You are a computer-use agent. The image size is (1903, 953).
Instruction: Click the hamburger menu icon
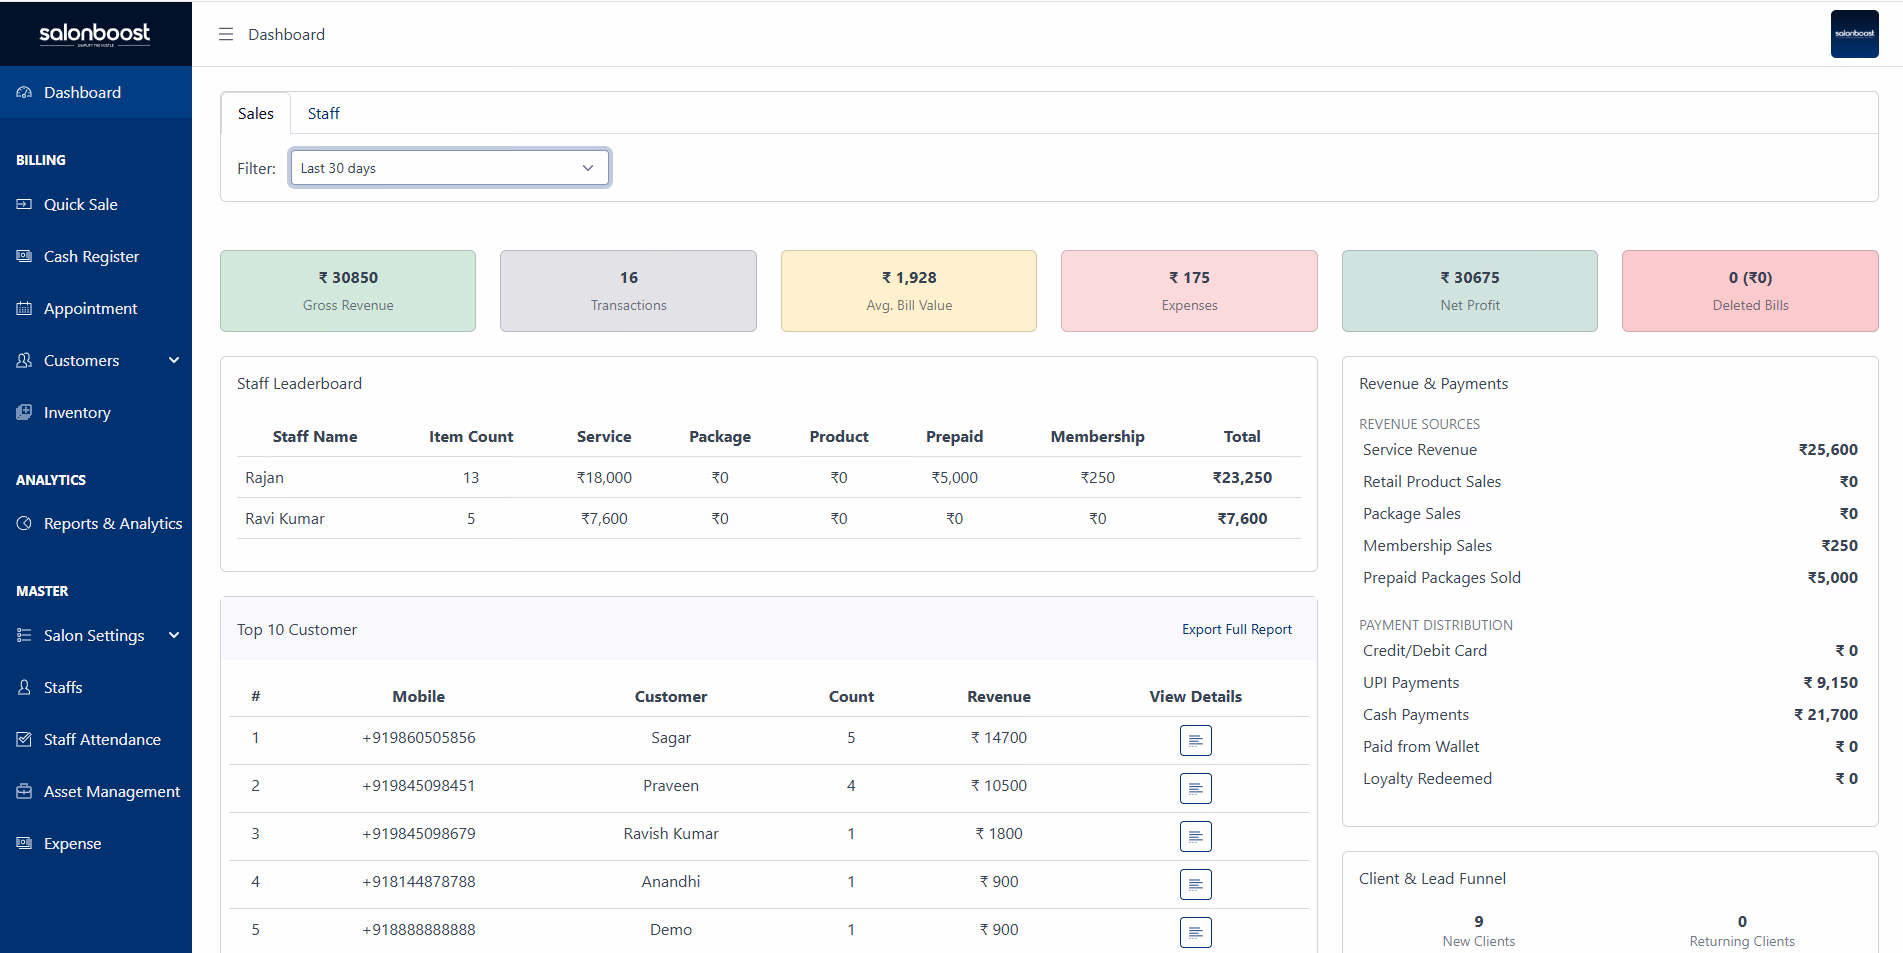[226, 34]
